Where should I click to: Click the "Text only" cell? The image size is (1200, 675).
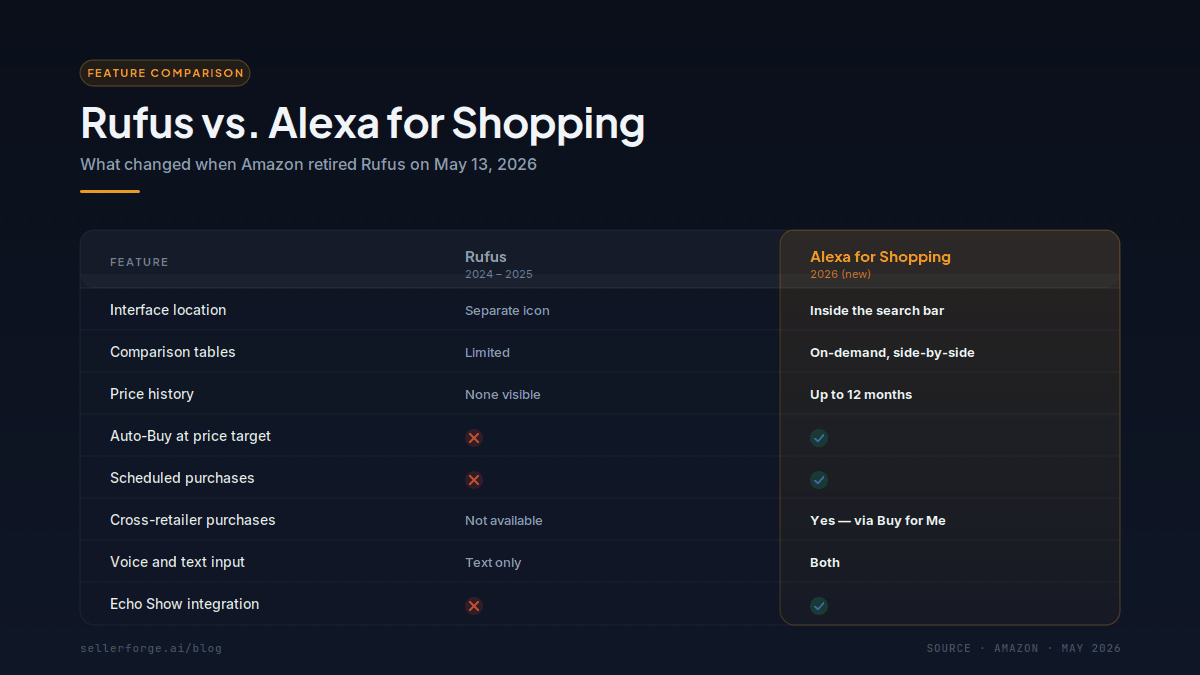tap(493, 563)
